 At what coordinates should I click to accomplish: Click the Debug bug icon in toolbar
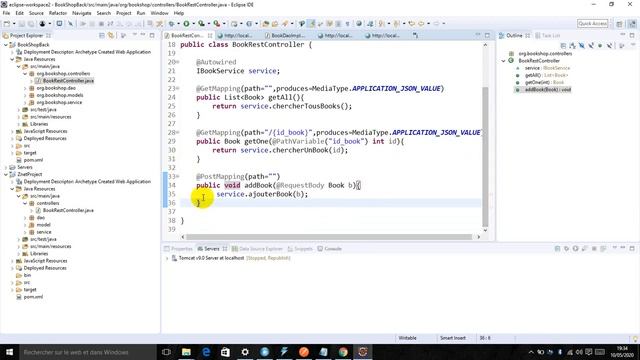pos(171,24)
